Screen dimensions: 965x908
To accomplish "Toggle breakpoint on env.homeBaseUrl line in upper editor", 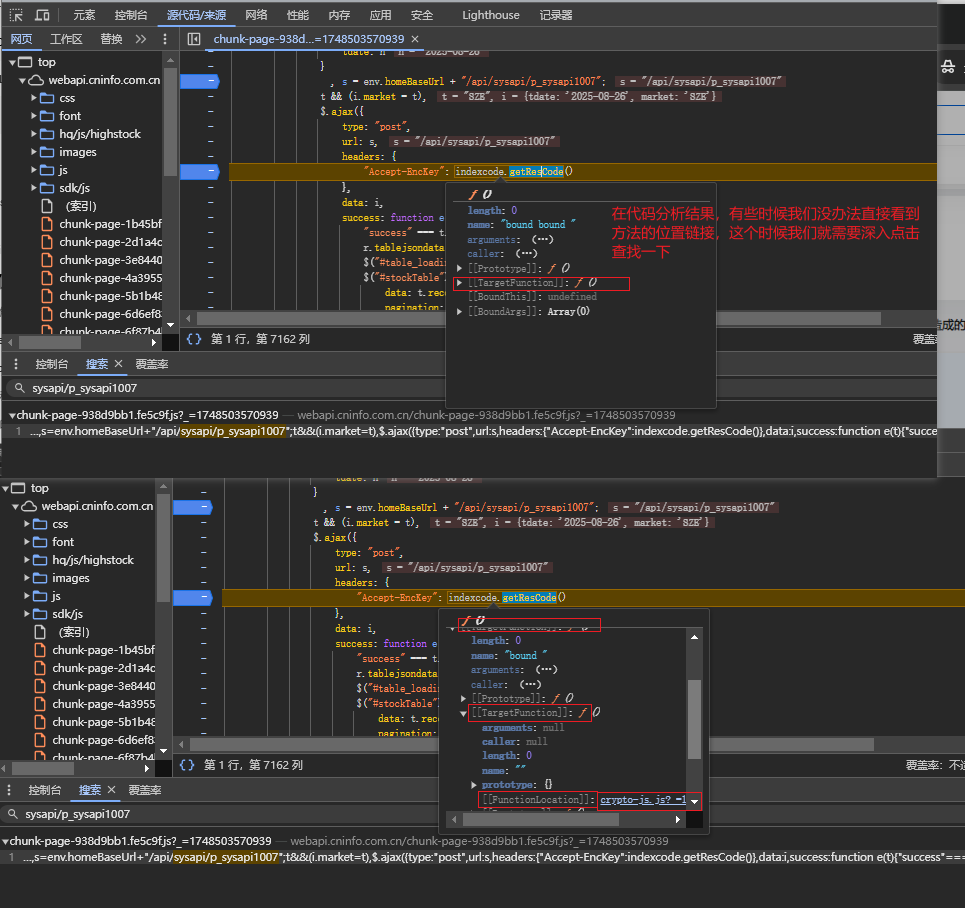I will click(x=199, y=81).
